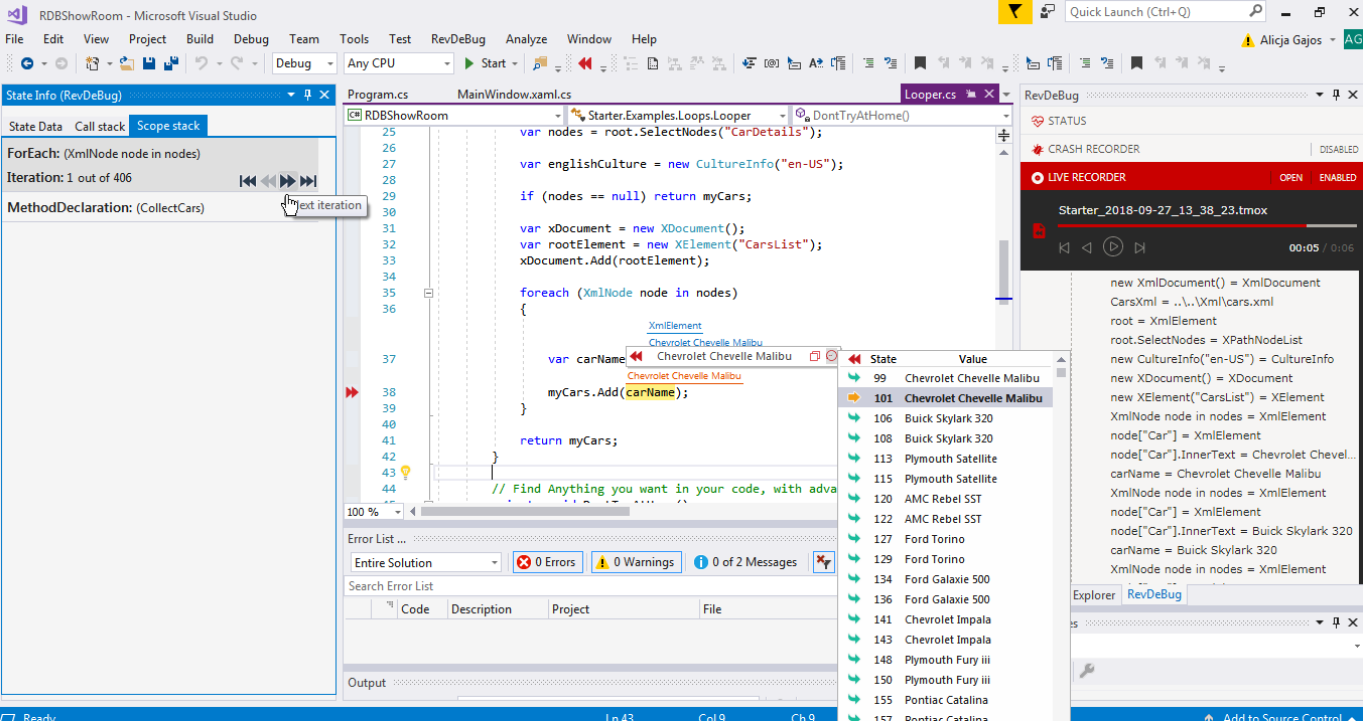Save the current file with the floppy icon
Viewport: 1363px width, 721px height.
[149, 63]
